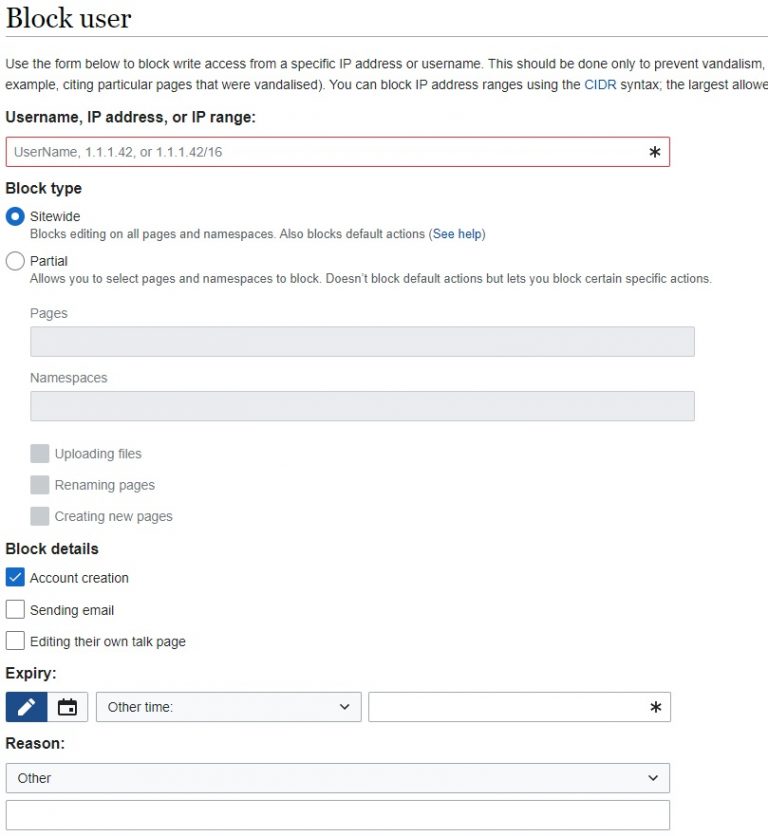Click the required asterisk on the expiry field
768x836 pixels.
pyautogui.click(x=655, y=707)
